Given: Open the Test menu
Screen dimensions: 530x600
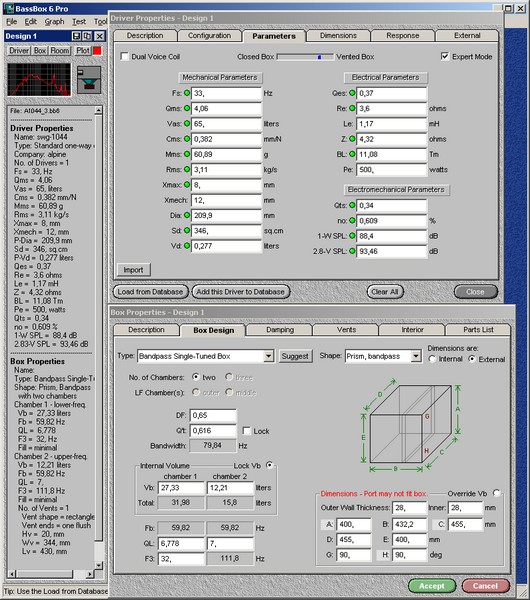Looking at the screenshot, I should pos(79,22).
